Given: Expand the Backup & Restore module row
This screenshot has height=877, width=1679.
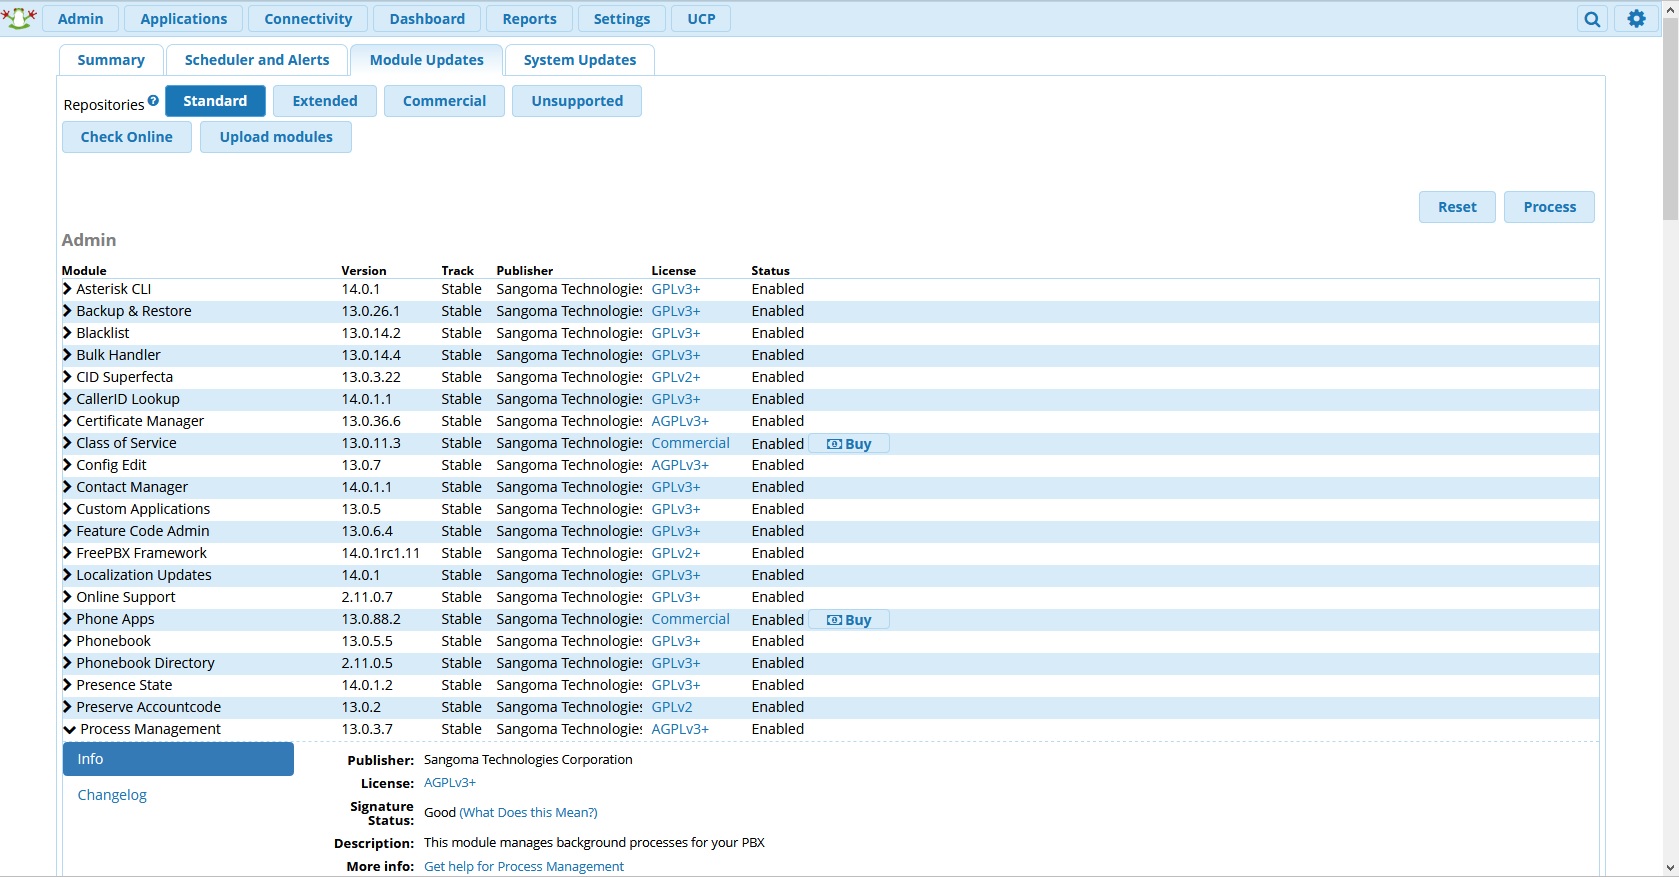Looking at the screenshot, I should click(68, 311).
